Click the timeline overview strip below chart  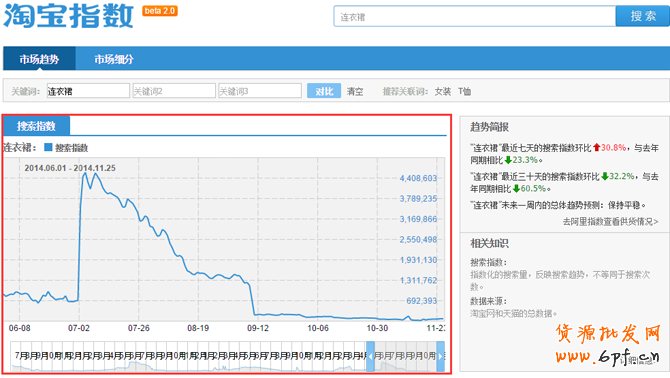pos(227,356)
